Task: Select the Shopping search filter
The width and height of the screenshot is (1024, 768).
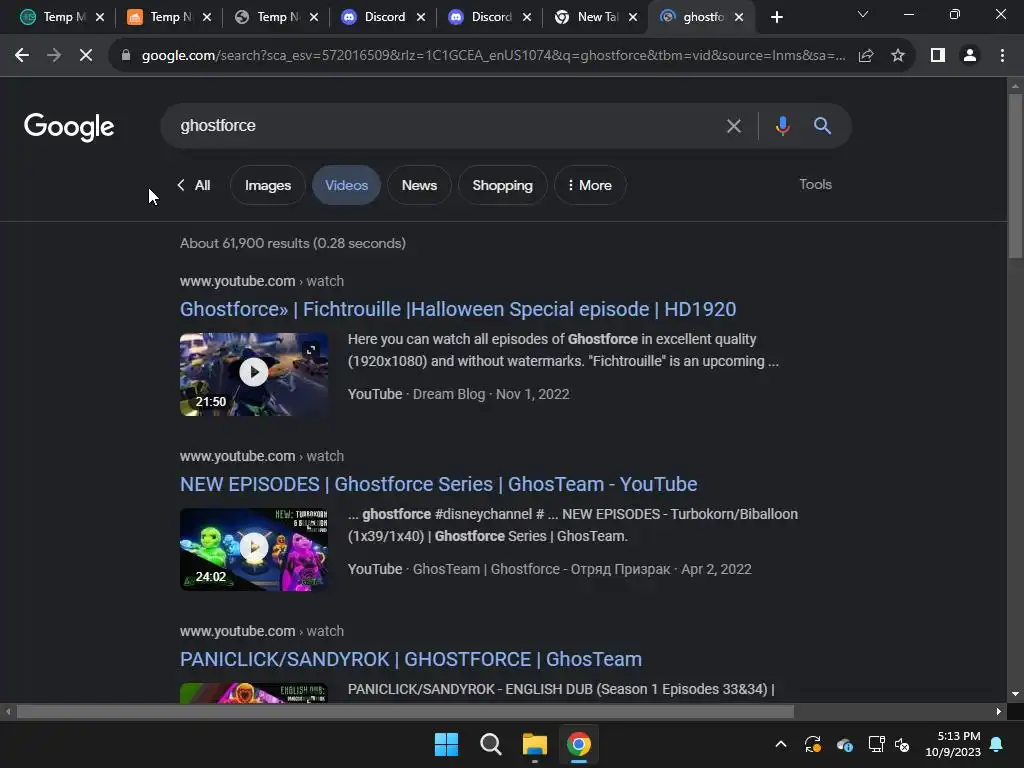Action: point(502,185)
